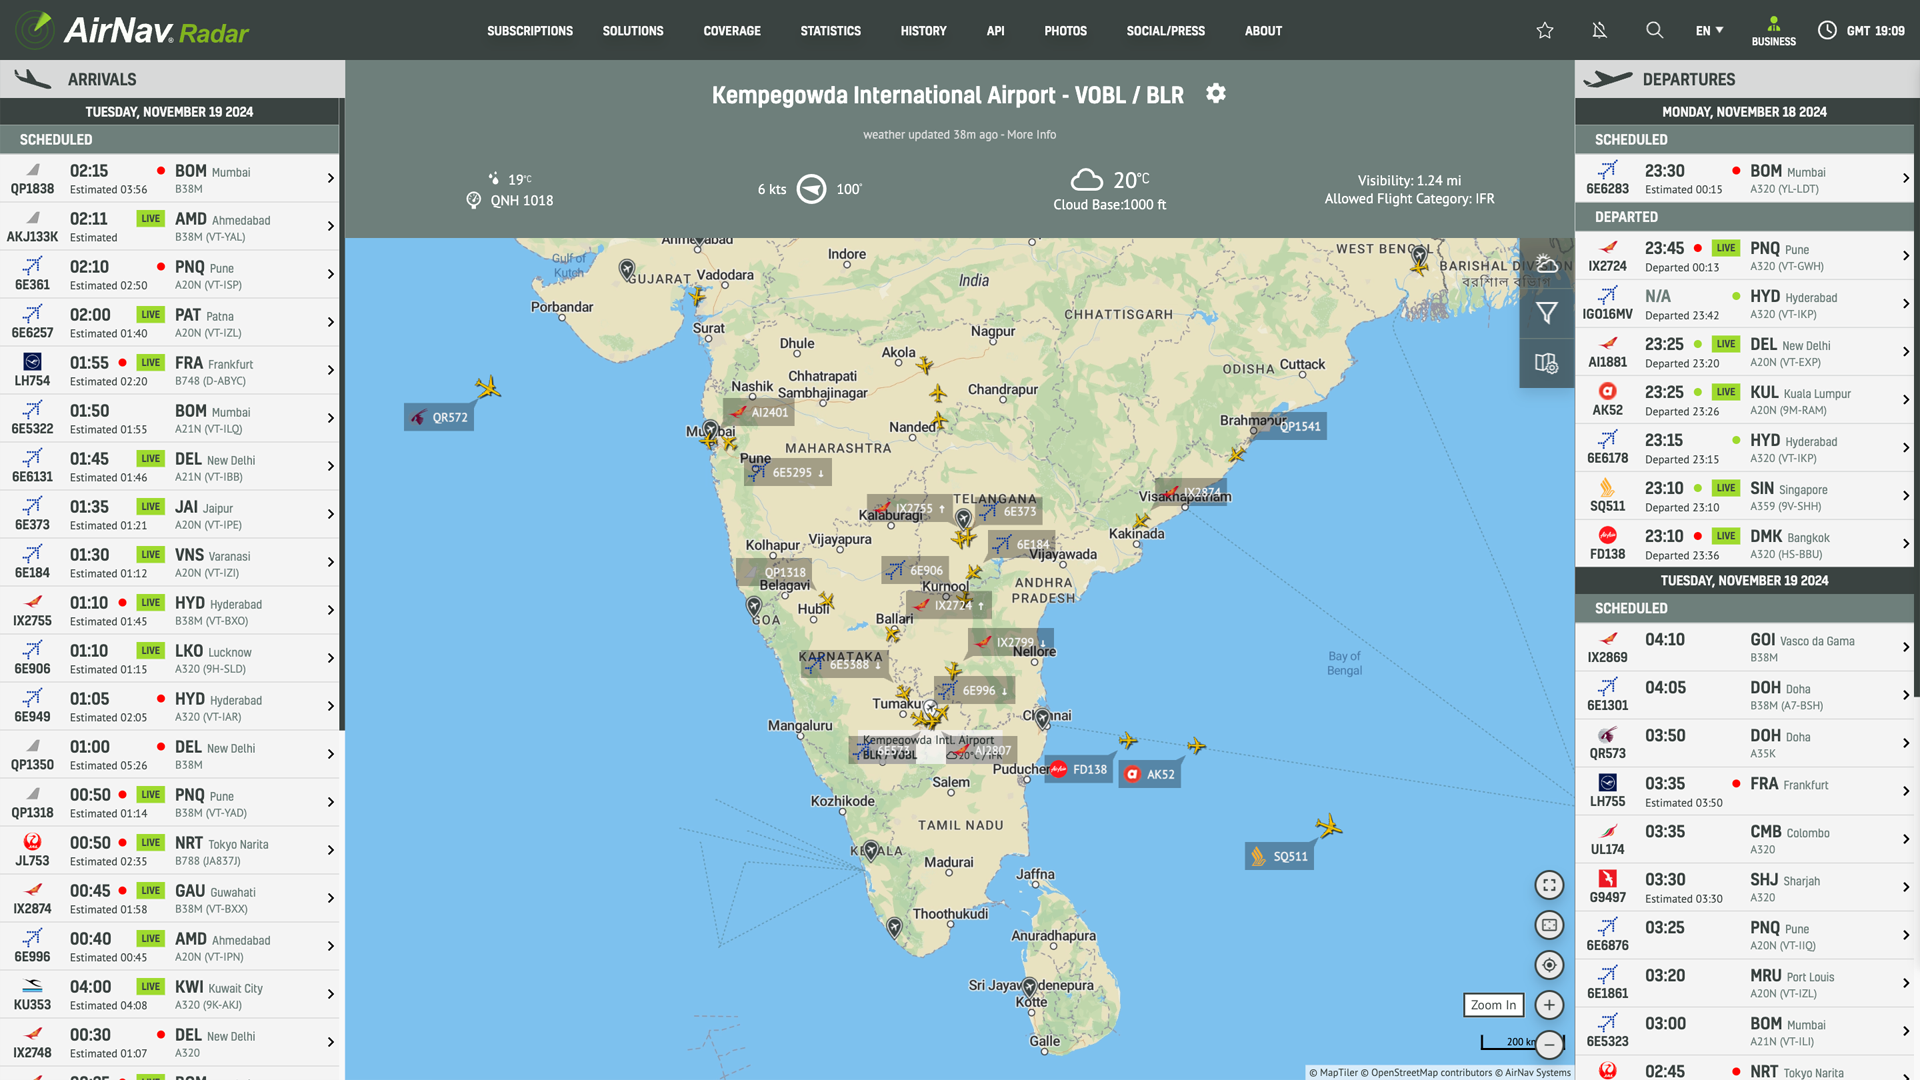1920x1080 pixels.
Task: Expand LH754 arrival from Frankfurt
Action: tap(170, 370)
